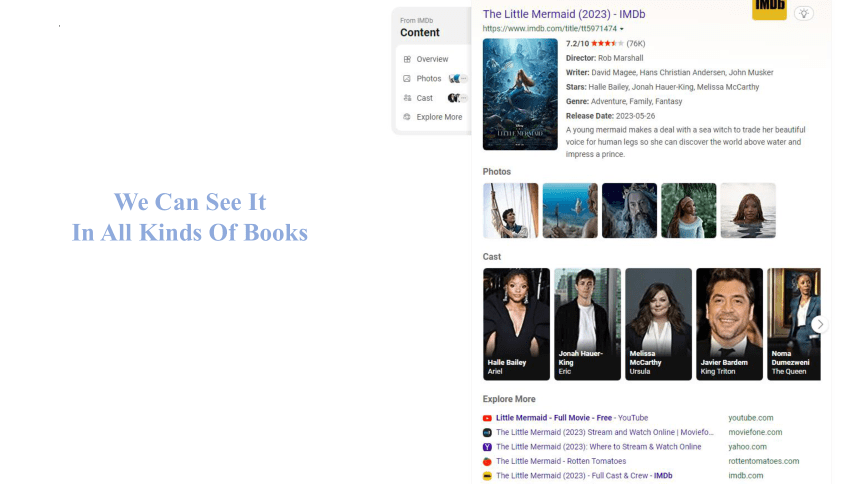Click the (76K) rating count text
Screen dimensions: 860x484
636,43
